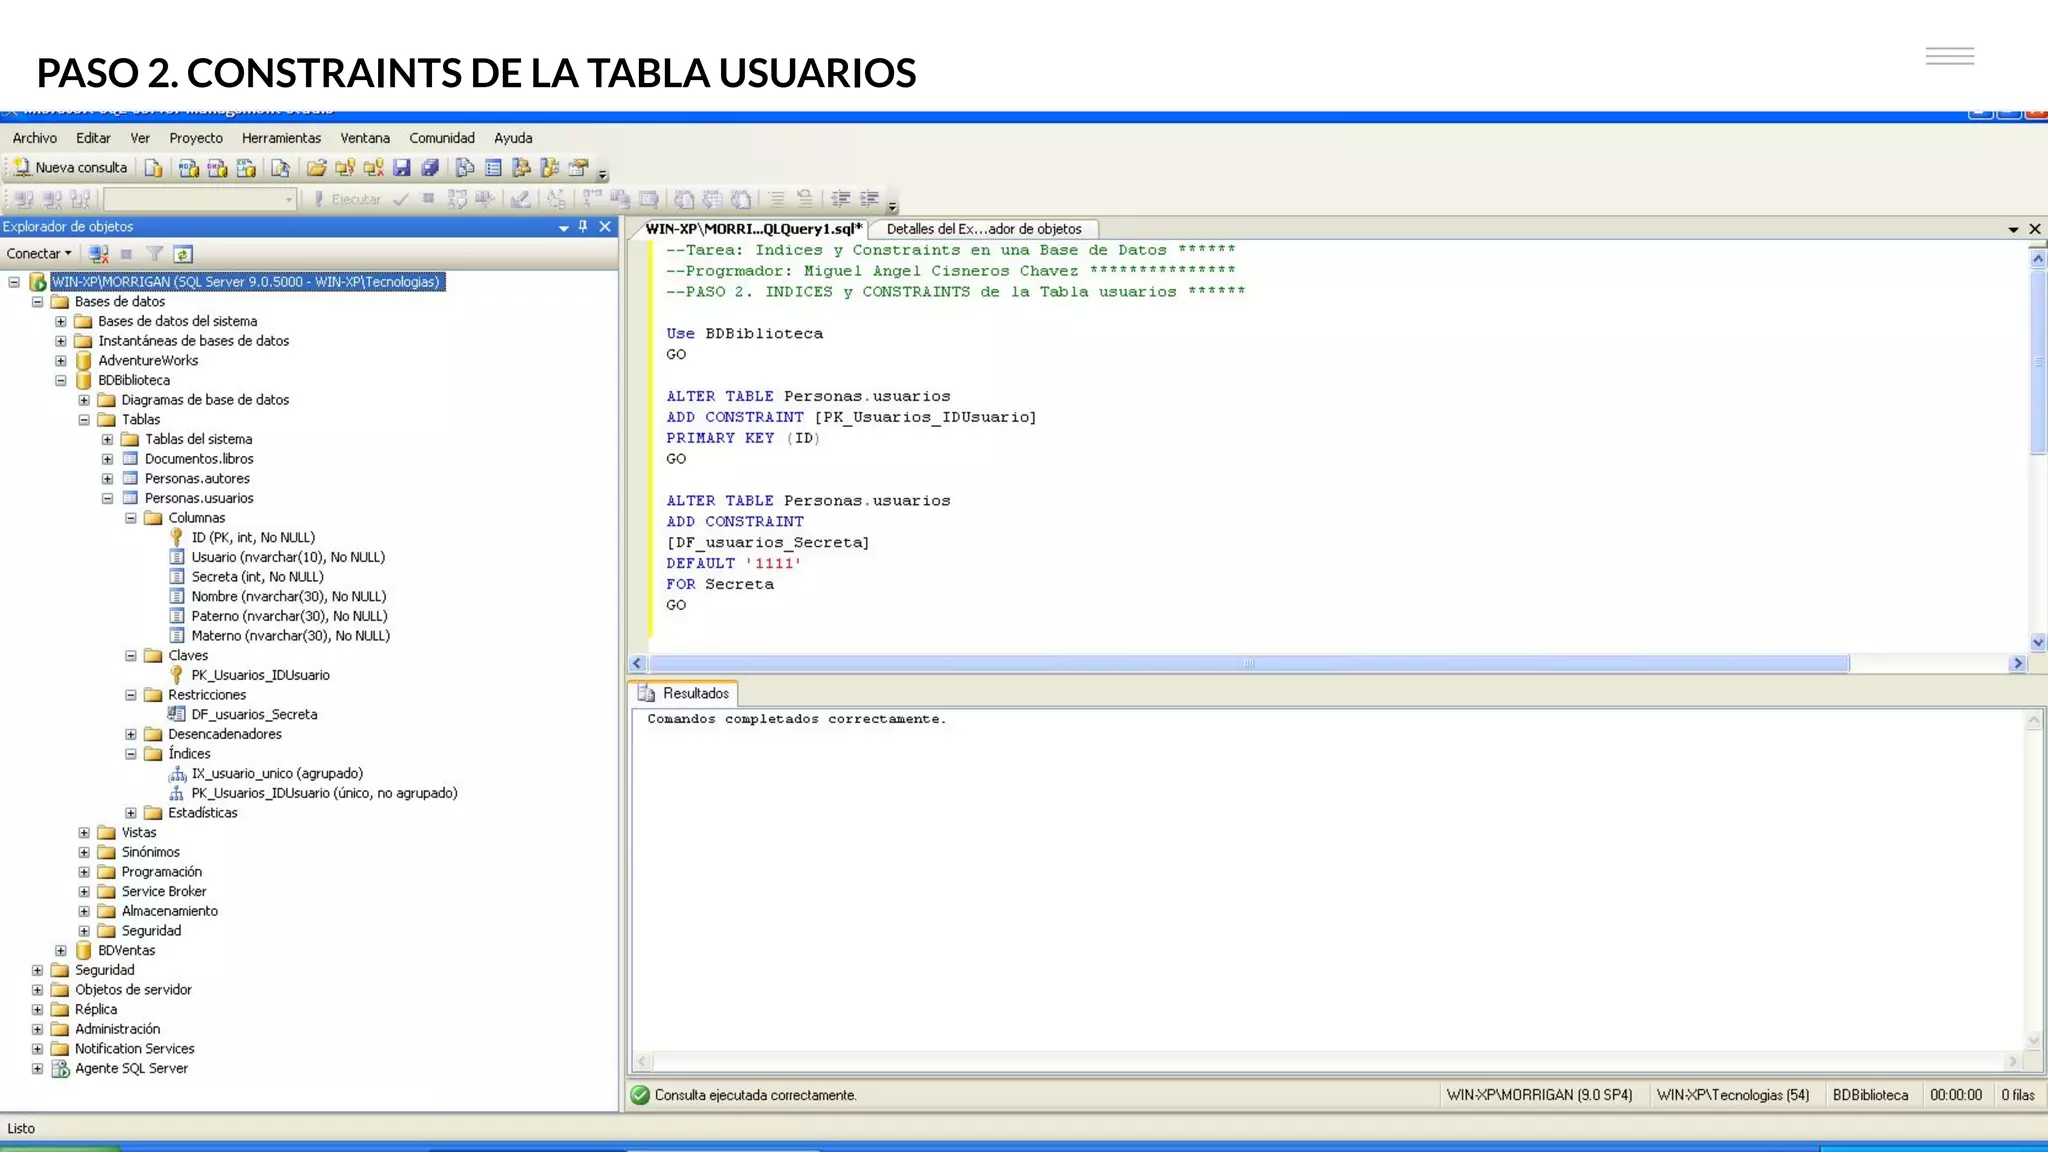Open the Comunidad menu
The width and height of the screenshot is (2048, 1152).
pos(442,138)
